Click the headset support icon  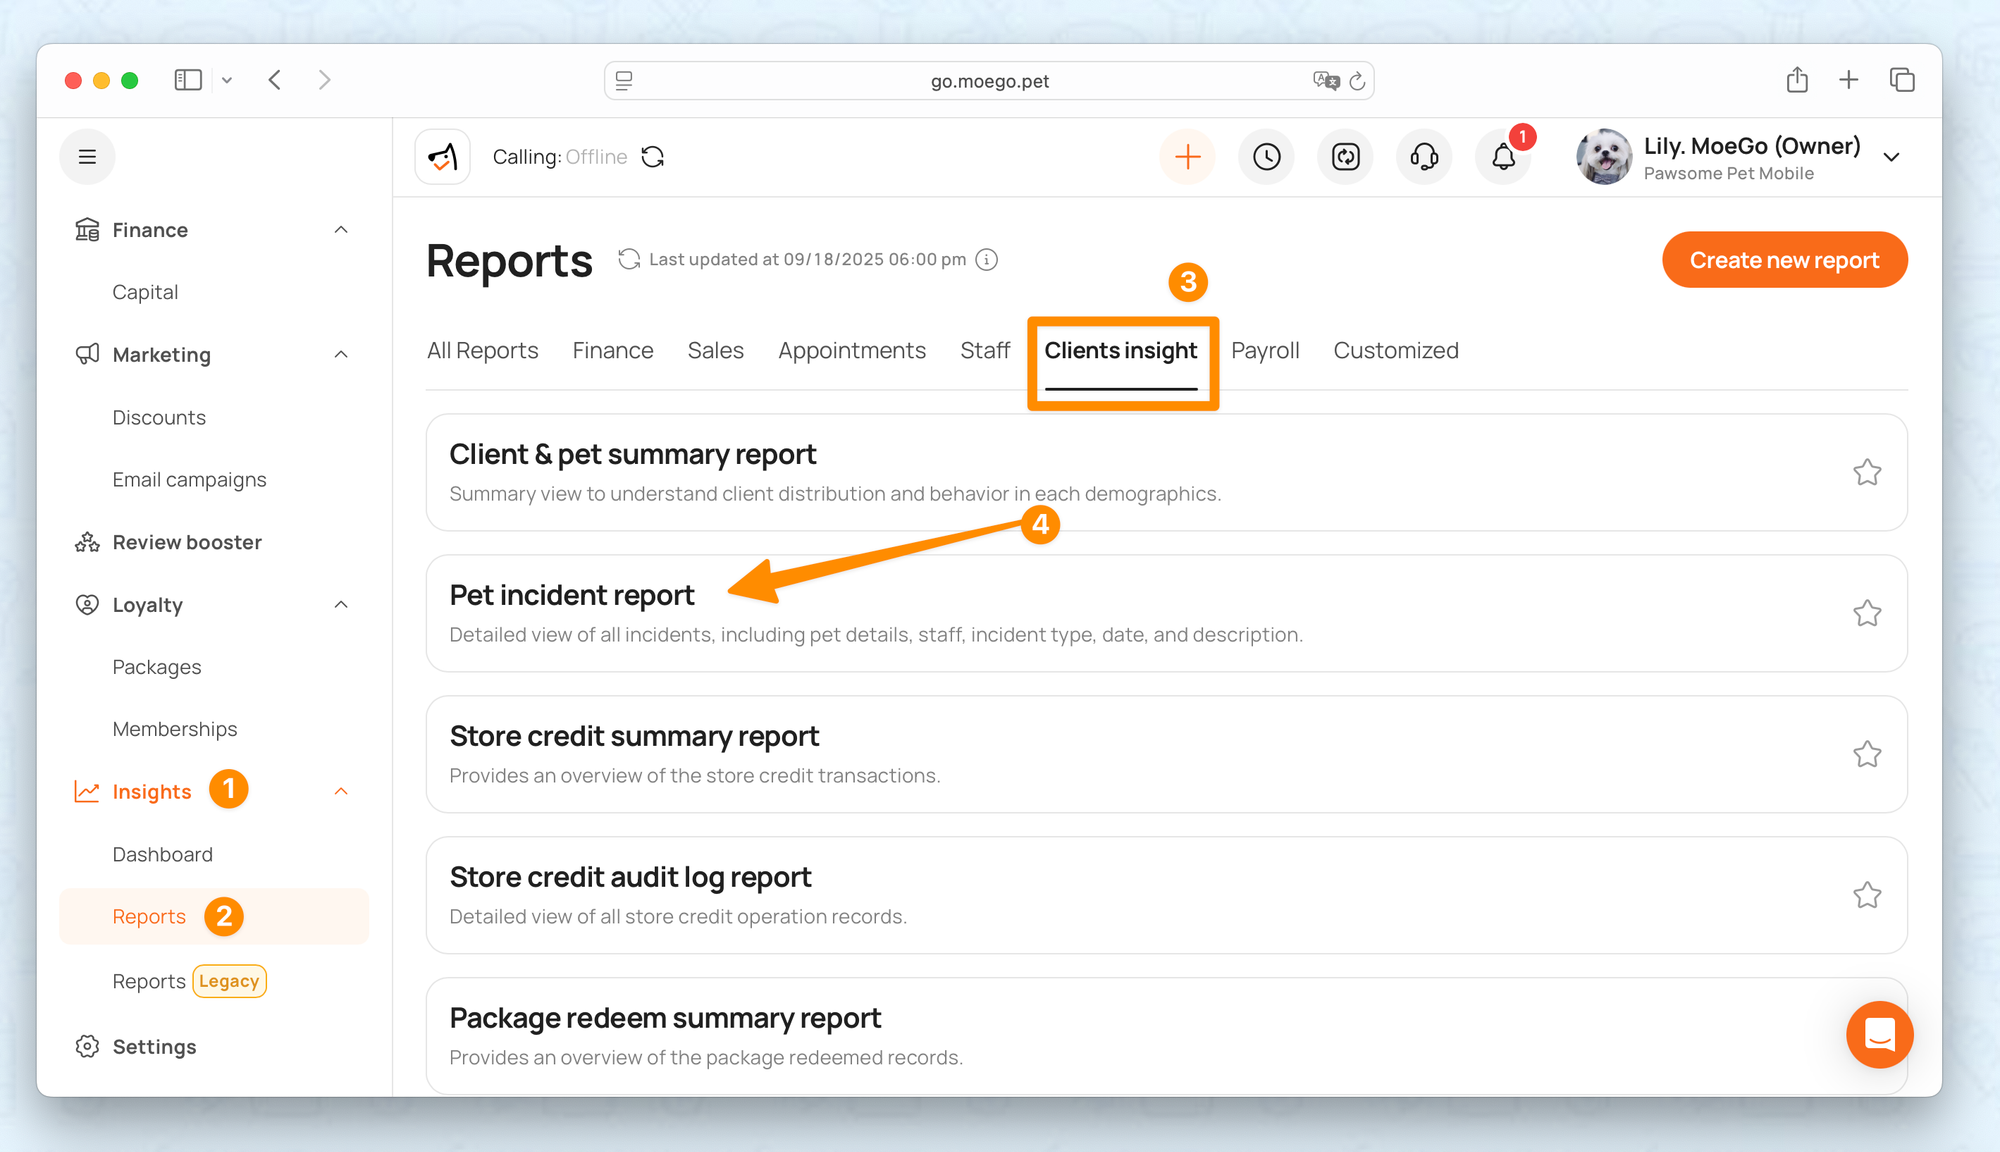pyautogui.click(x=1424, y=157)
